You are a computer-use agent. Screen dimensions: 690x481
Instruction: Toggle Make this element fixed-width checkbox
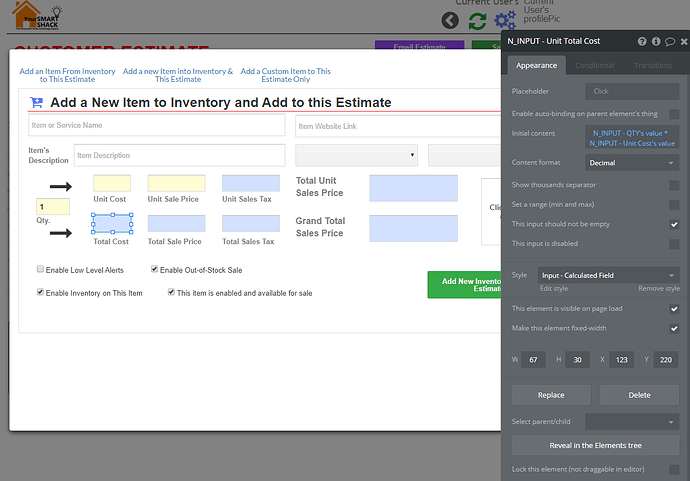coord(674,328)
